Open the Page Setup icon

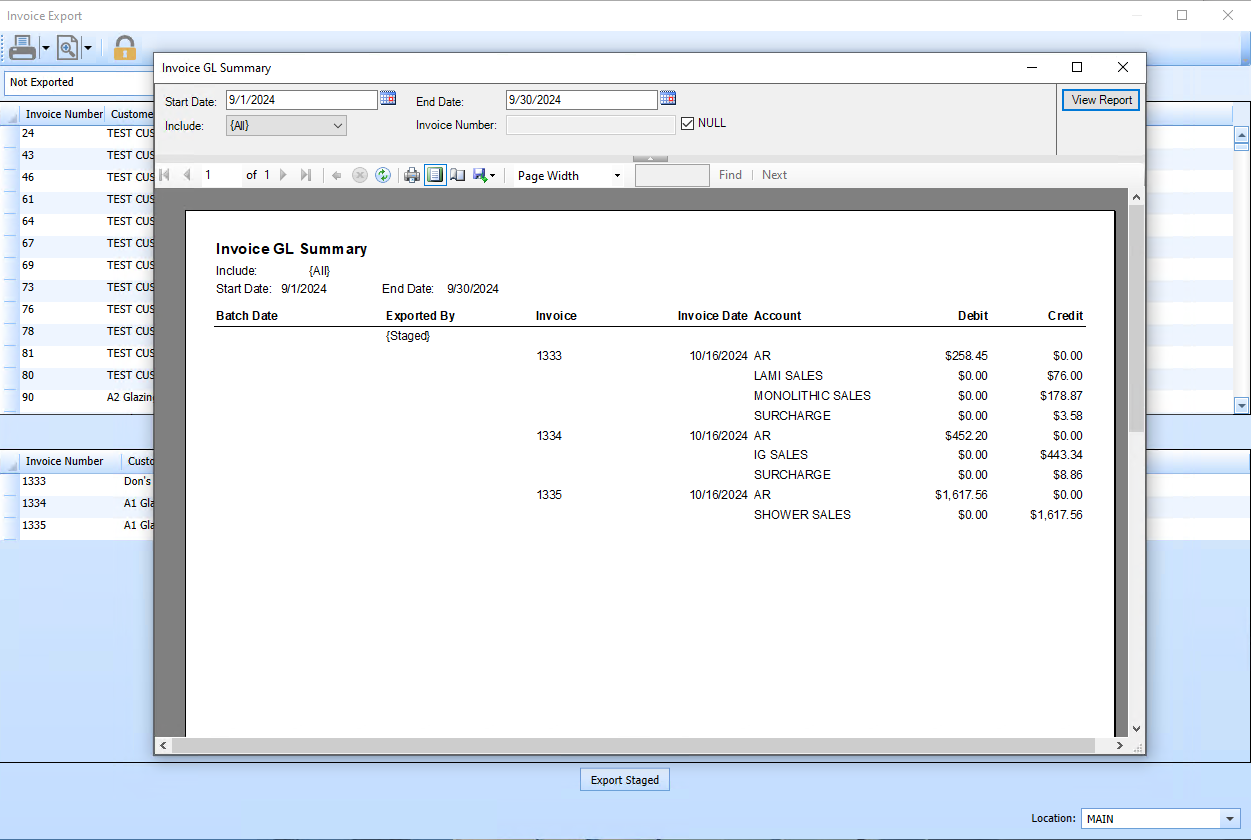pos(457,175)
